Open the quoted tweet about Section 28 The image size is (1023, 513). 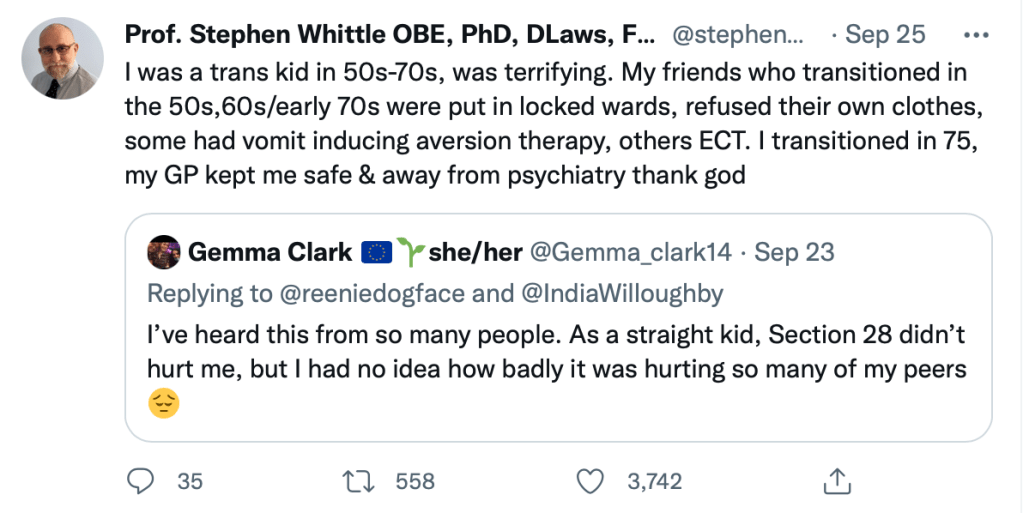click(x=557, y=352)
